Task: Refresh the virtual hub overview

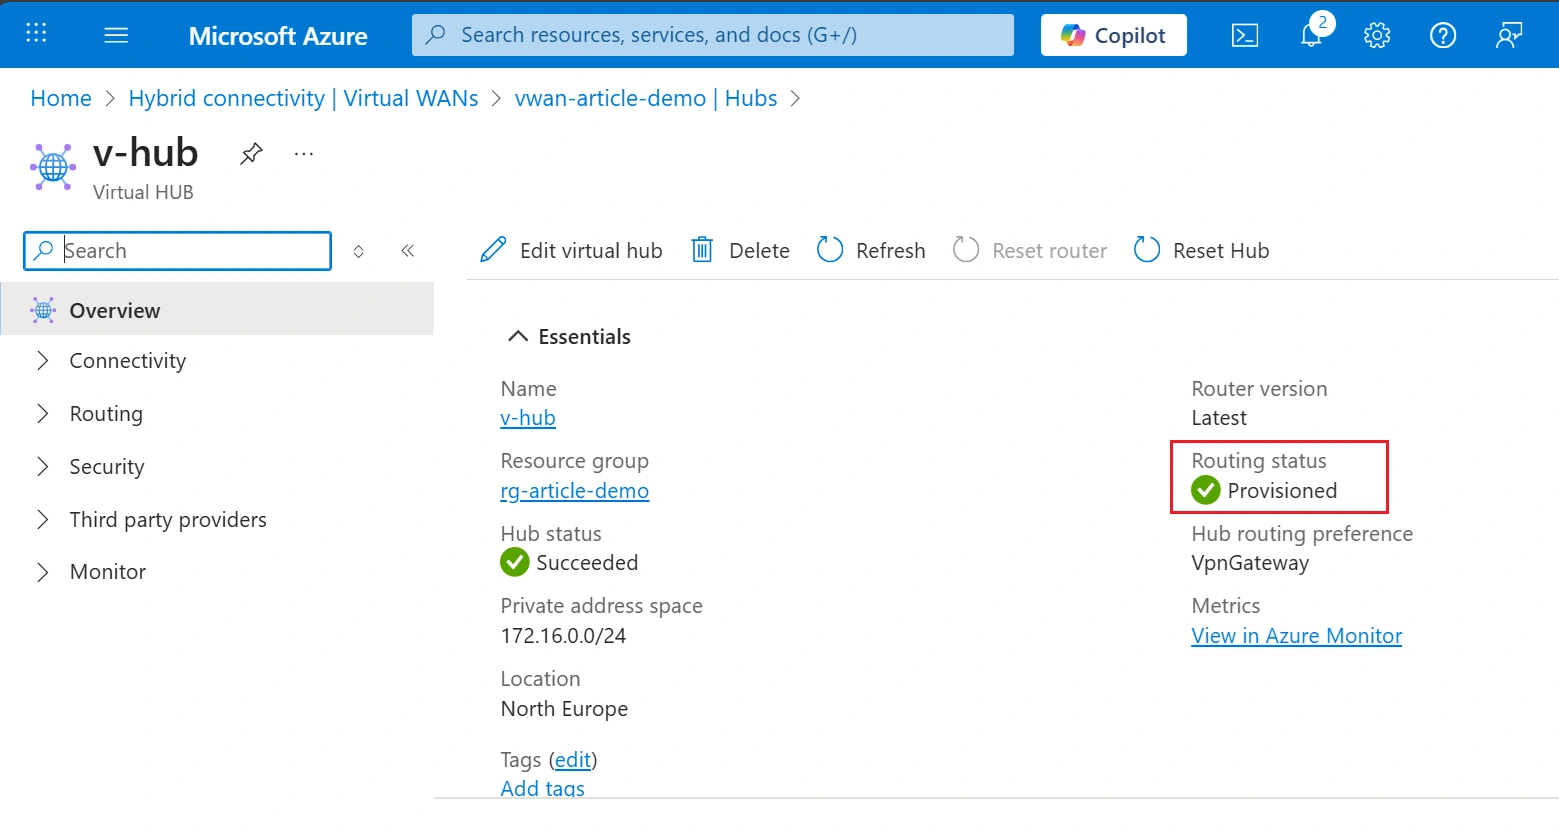Action: pos(871,250)
